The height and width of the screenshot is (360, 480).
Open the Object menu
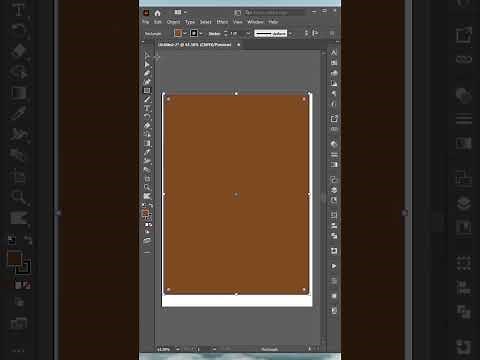pos(173,22)
